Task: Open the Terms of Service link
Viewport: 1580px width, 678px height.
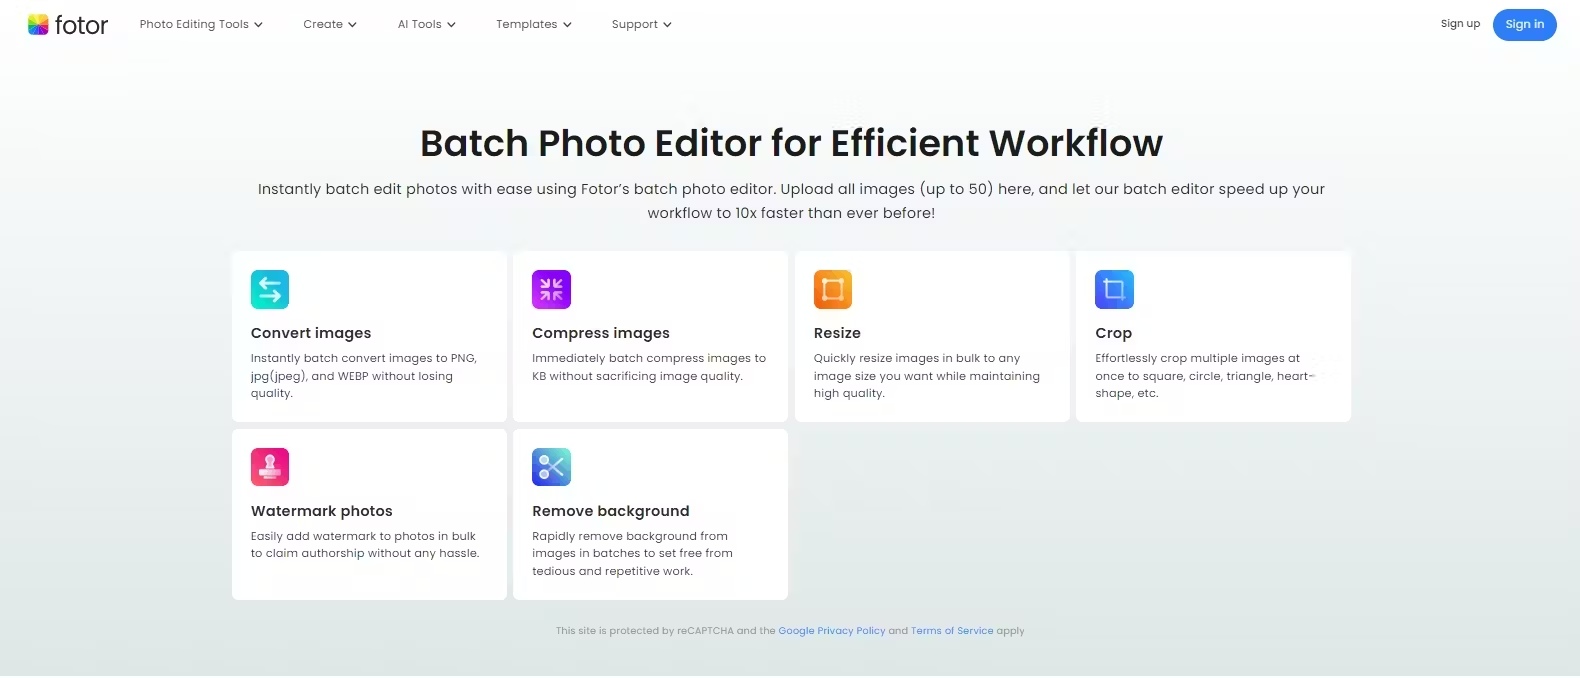Action: click(x=952, y=631)
